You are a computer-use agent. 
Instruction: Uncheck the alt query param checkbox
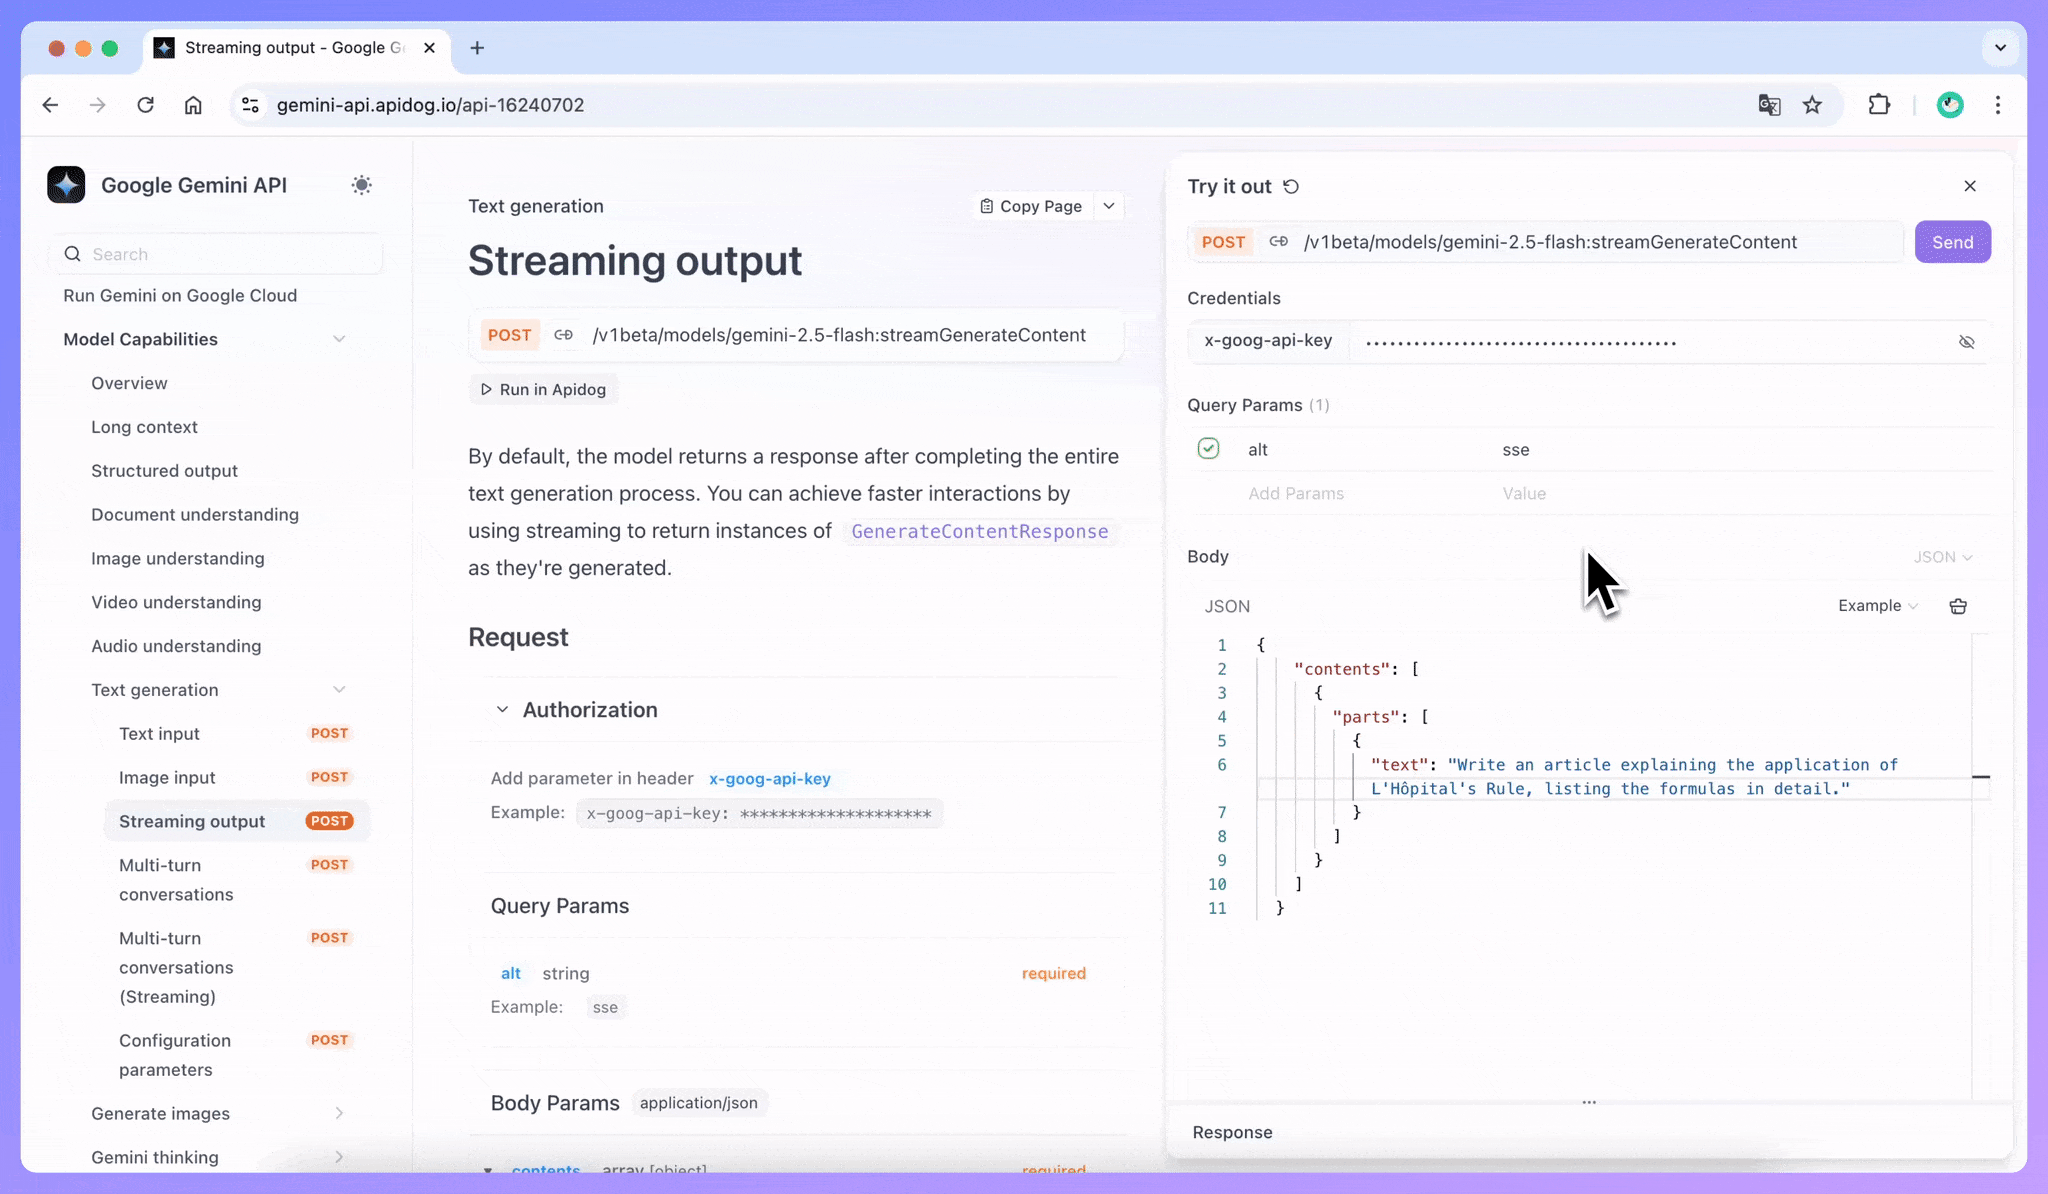point(1208,449)
